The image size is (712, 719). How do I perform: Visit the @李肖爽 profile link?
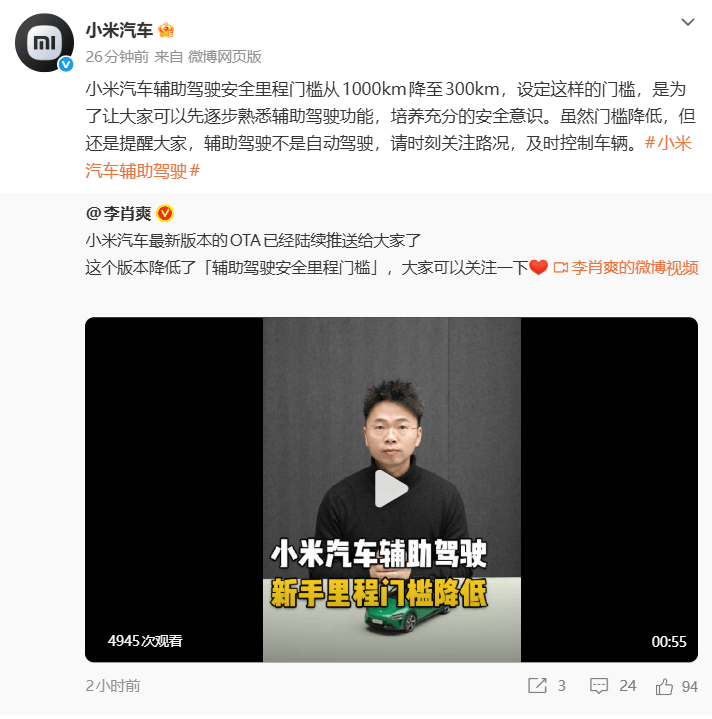tap(118, 214)
